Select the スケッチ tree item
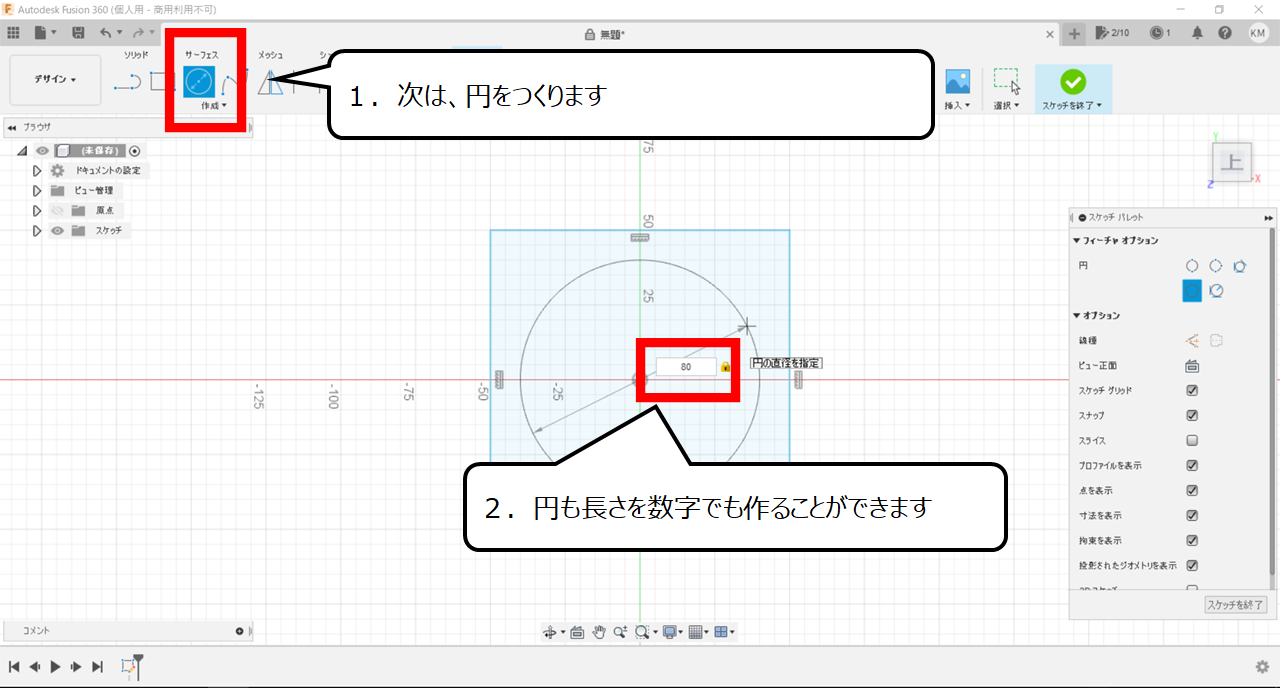The image size is (1280, 688). coord(108,231)
